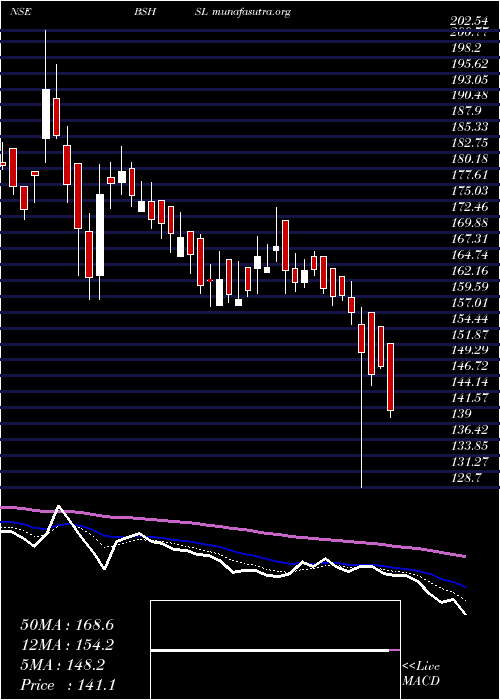Click the 185.33 price axis label
Viewport: 500px width, 700px height.
[469, 127]
